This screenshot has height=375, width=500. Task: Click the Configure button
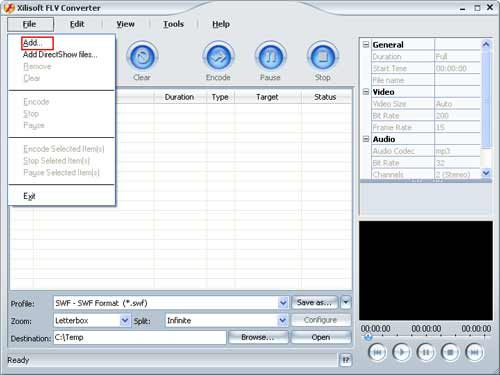point(321,320)
